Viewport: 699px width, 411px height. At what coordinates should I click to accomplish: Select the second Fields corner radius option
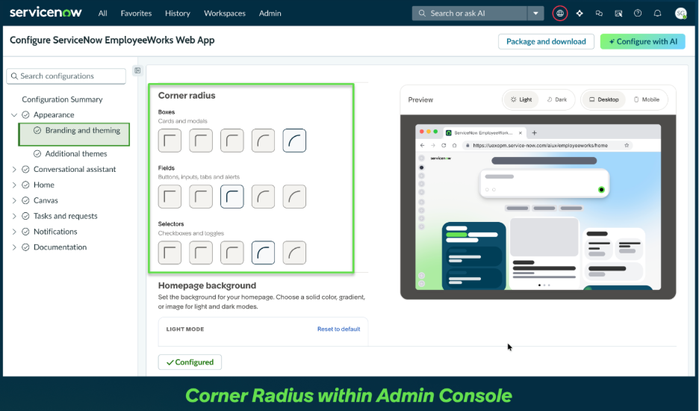(x=201, y=197)
